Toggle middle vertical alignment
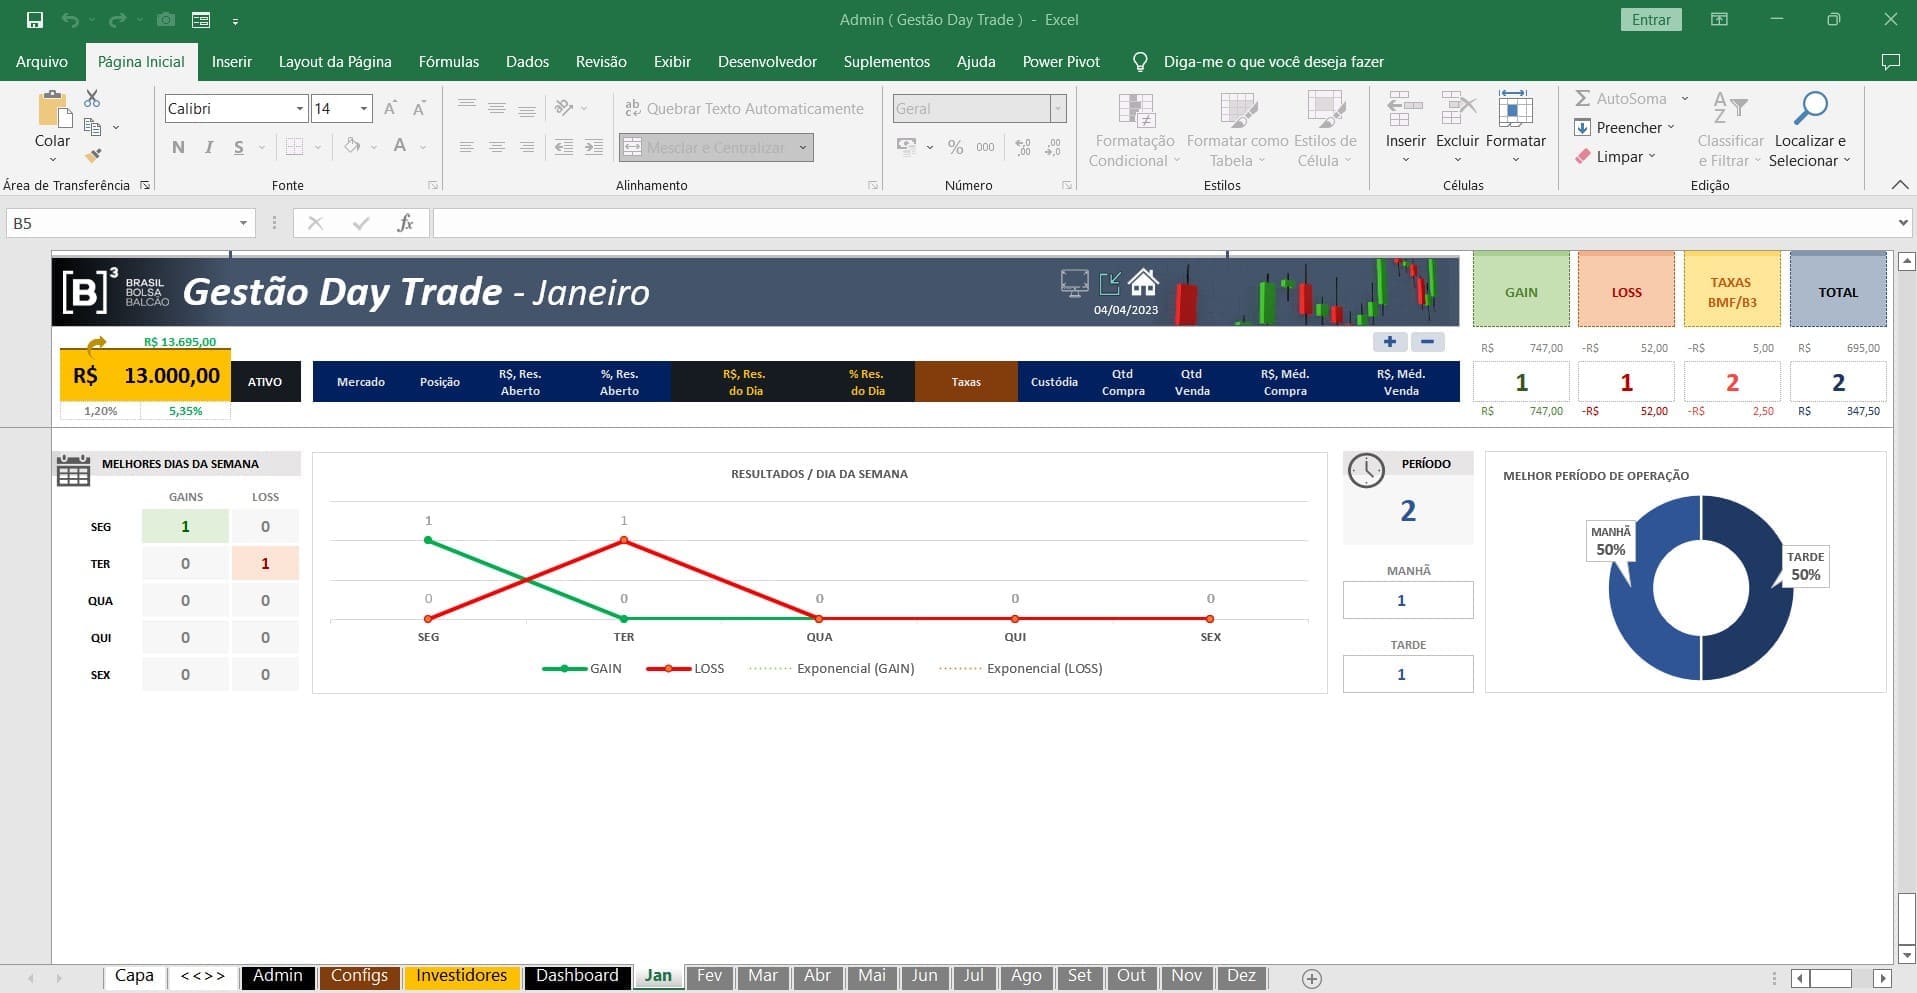 point(496,108)
